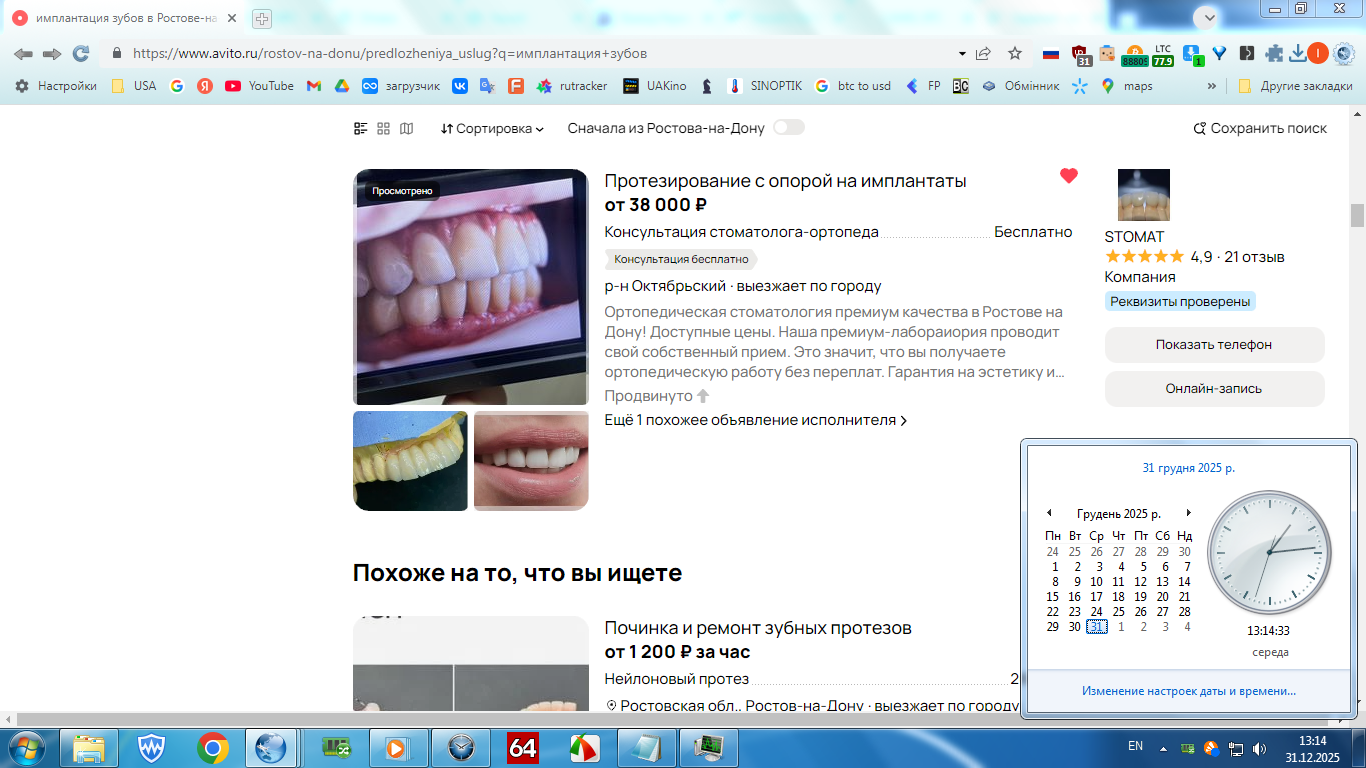Open 'Починка и ремонт зубных протезов' listing
The image size is (1366, 768).
pyautogui.click(x=758, y=628)
